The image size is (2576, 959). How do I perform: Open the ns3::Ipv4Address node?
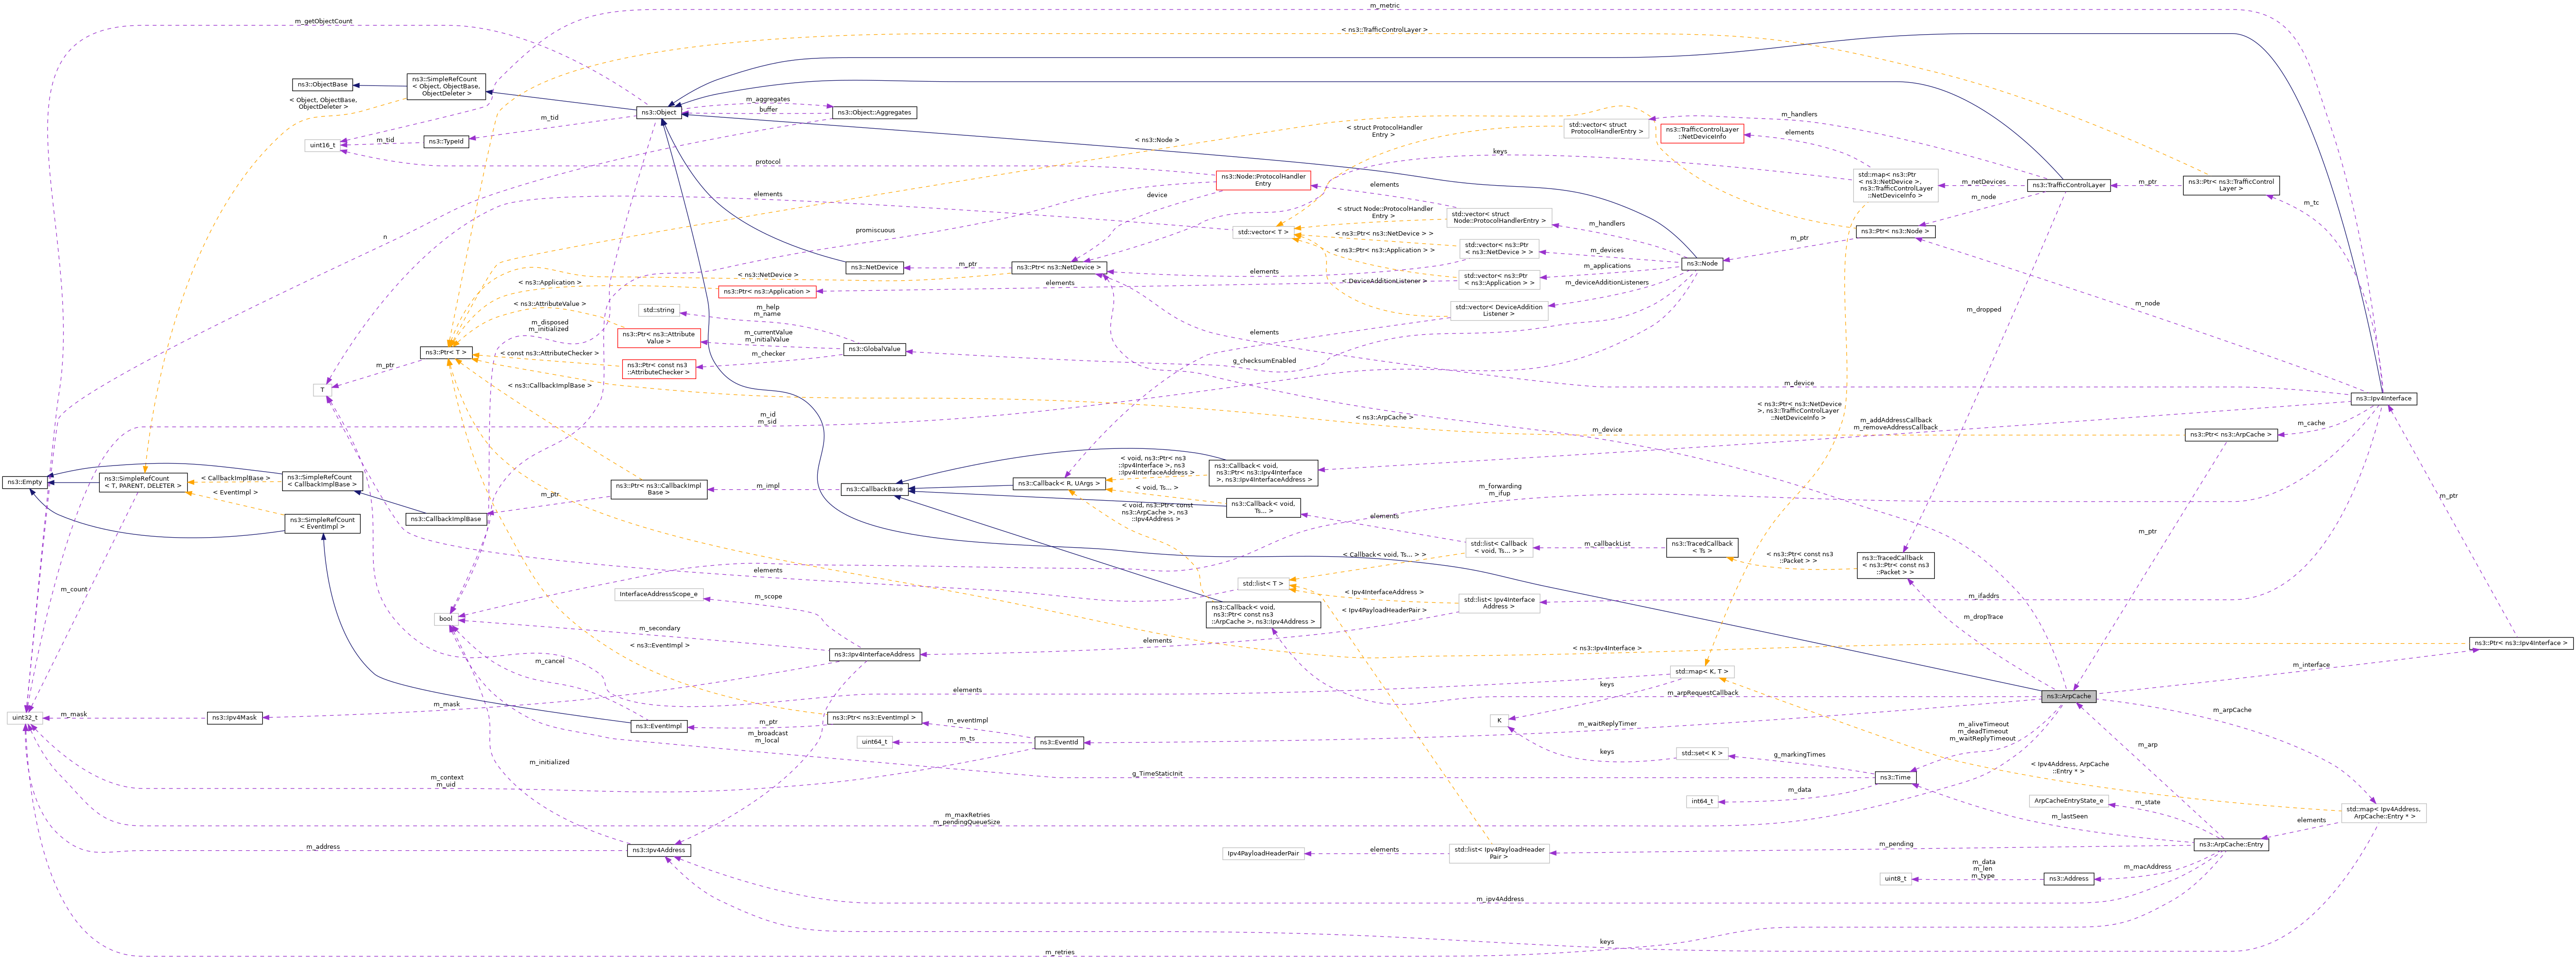click(659, 851)
